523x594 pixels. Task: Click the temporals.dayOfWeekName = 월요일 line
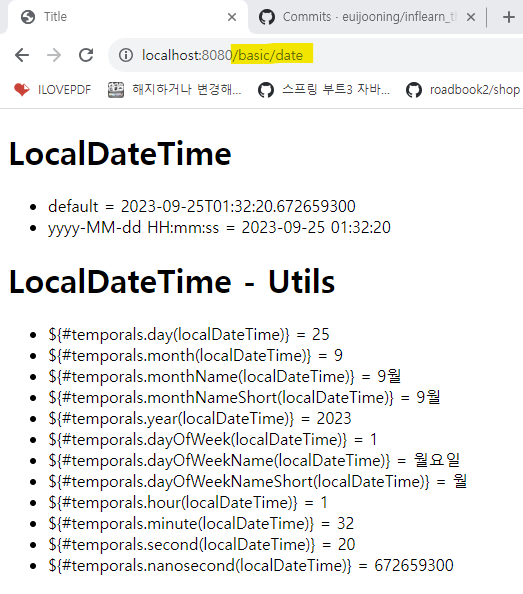254,461
